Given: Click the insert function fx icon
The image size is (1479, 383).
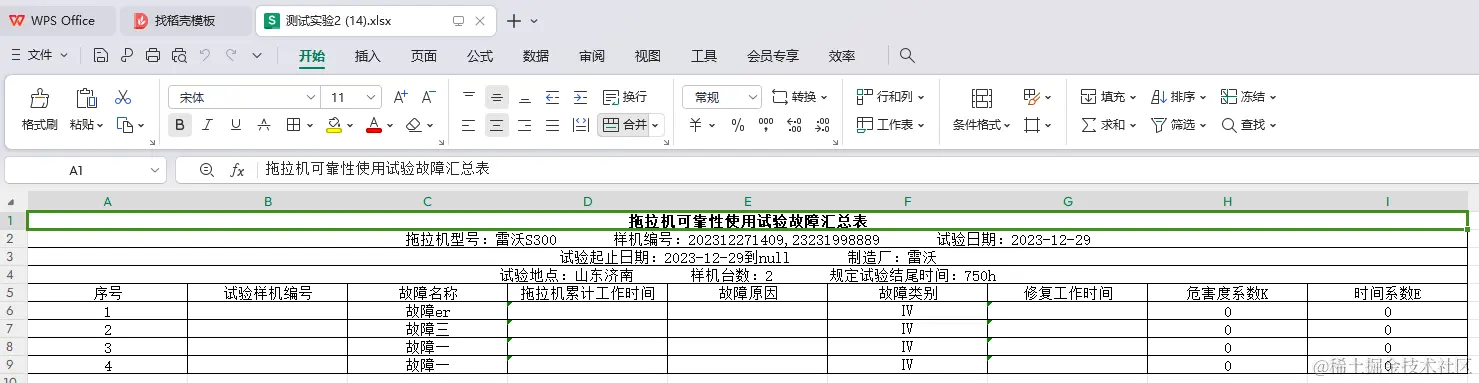Looking at the screenshot, I should point(238,170).
